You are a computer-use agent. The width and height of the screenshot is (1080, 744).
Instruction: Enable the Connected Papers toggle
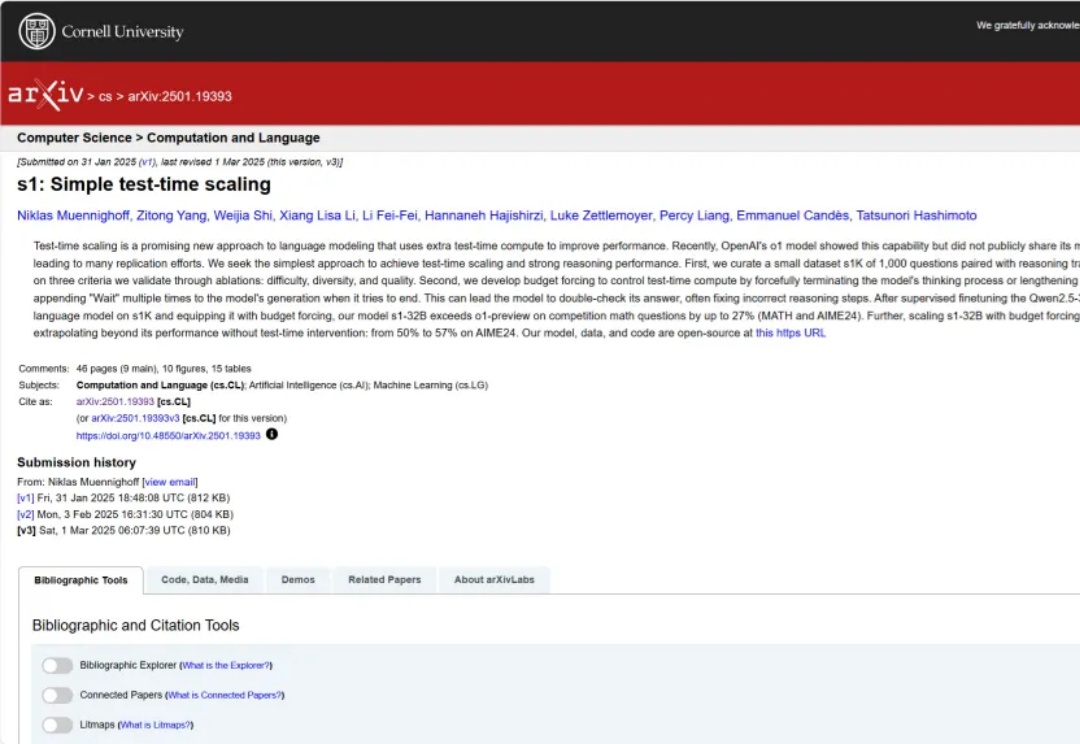[x=57, y=695]
